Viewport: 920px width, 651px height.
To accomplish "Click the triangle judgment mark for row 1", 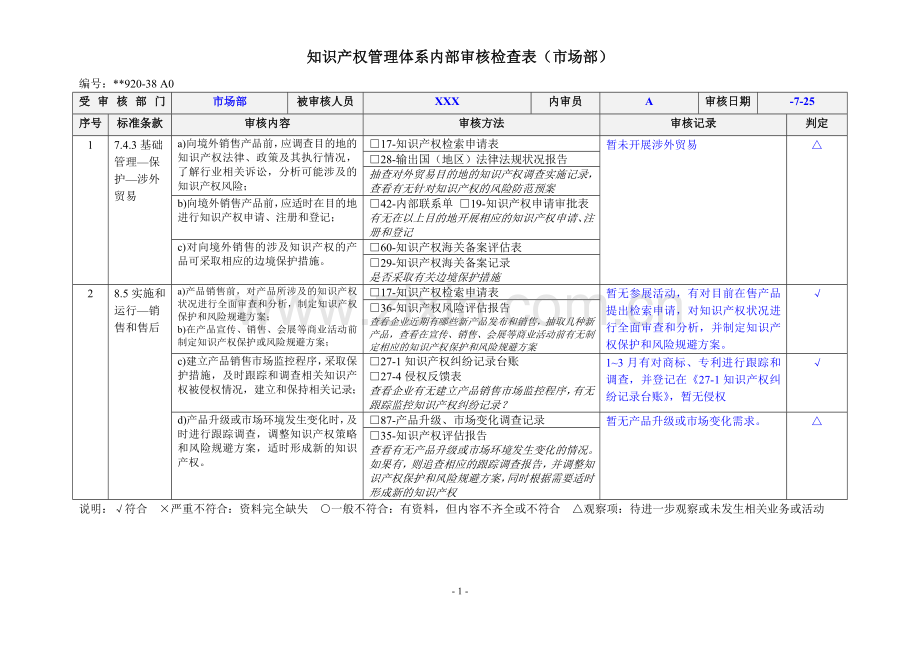I will pos(817,145).
